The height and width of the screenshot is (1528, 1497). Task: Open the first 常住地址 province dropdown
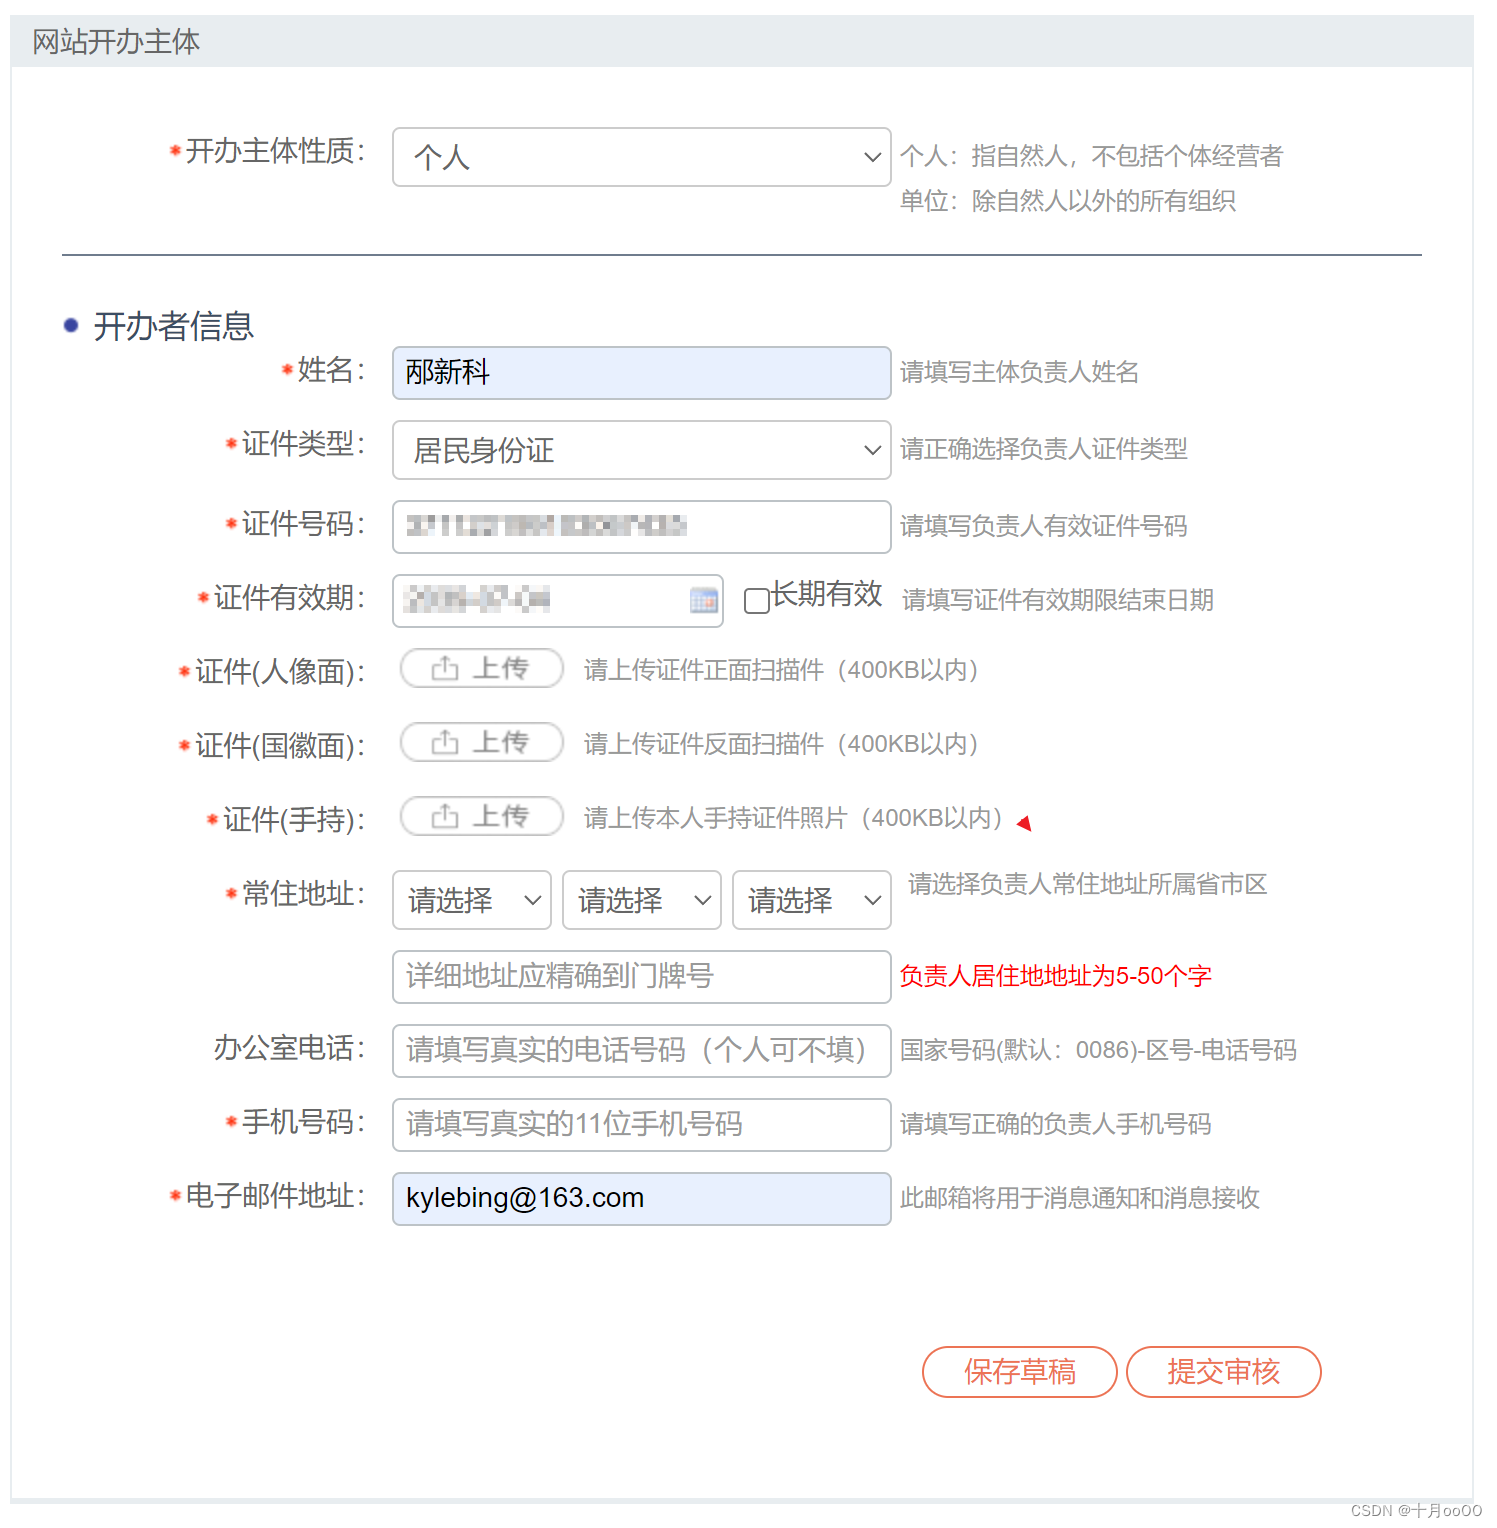[x=472, y=900]
